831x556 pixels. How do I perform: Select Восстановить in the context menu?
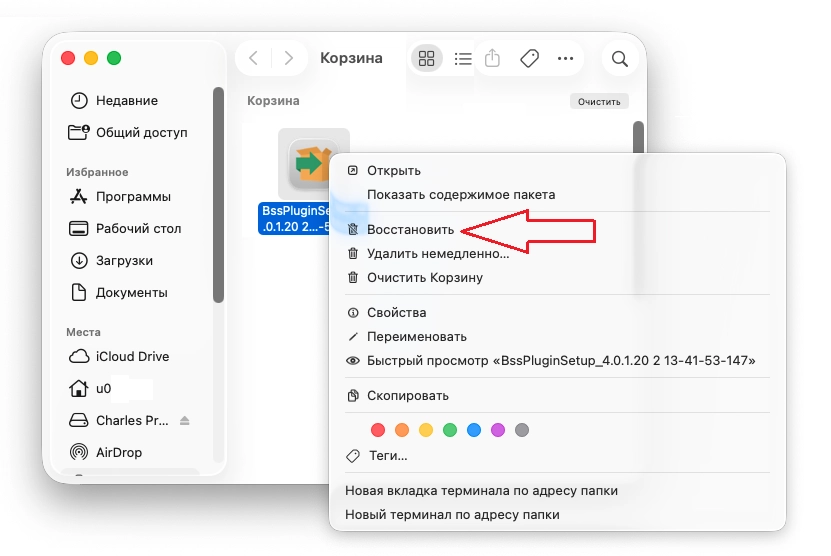click(410, 230)
